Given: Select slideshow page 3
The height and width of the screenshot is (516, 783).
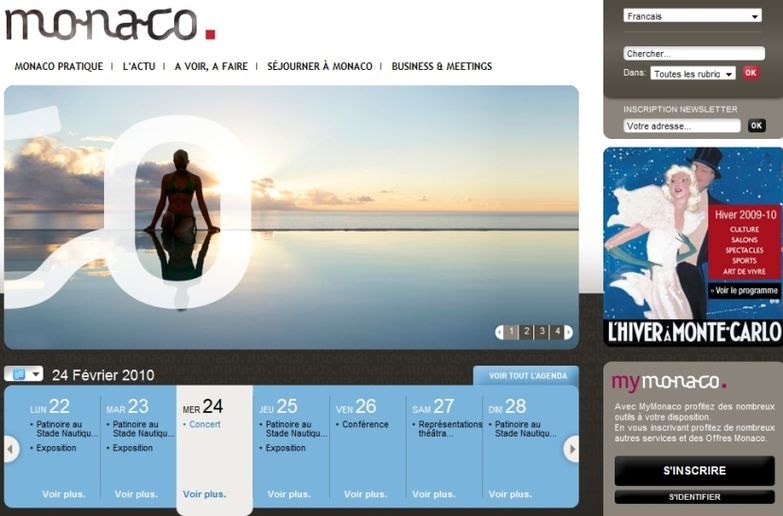Looking at the screenshot, I should pos(542,332).
